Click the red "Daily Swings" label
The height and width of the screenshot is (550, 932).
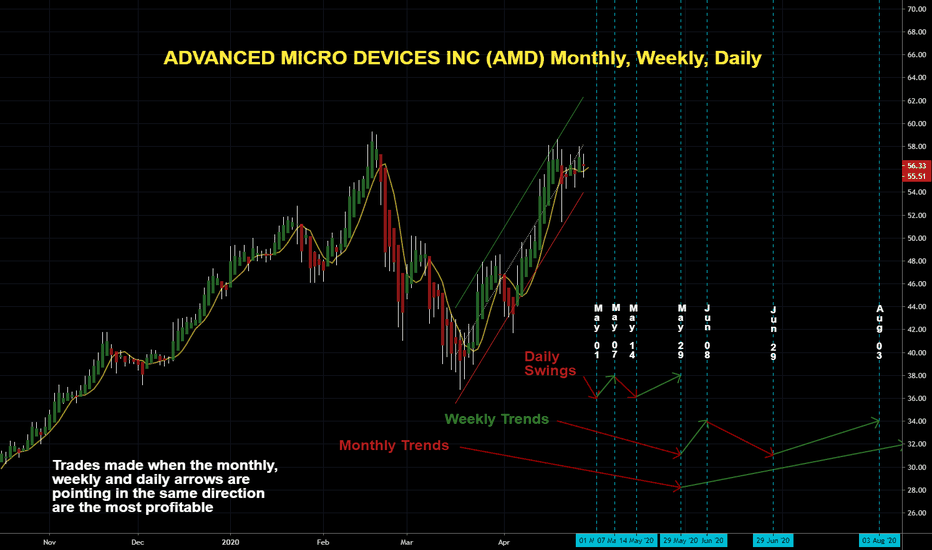[550, 363]
